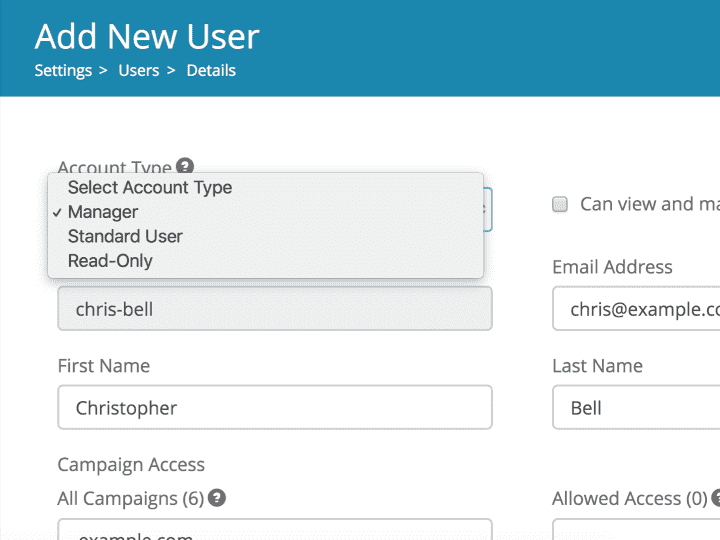Click the Details breadcrumb item
Screen dimensions: 720x540
pos(211,71)
